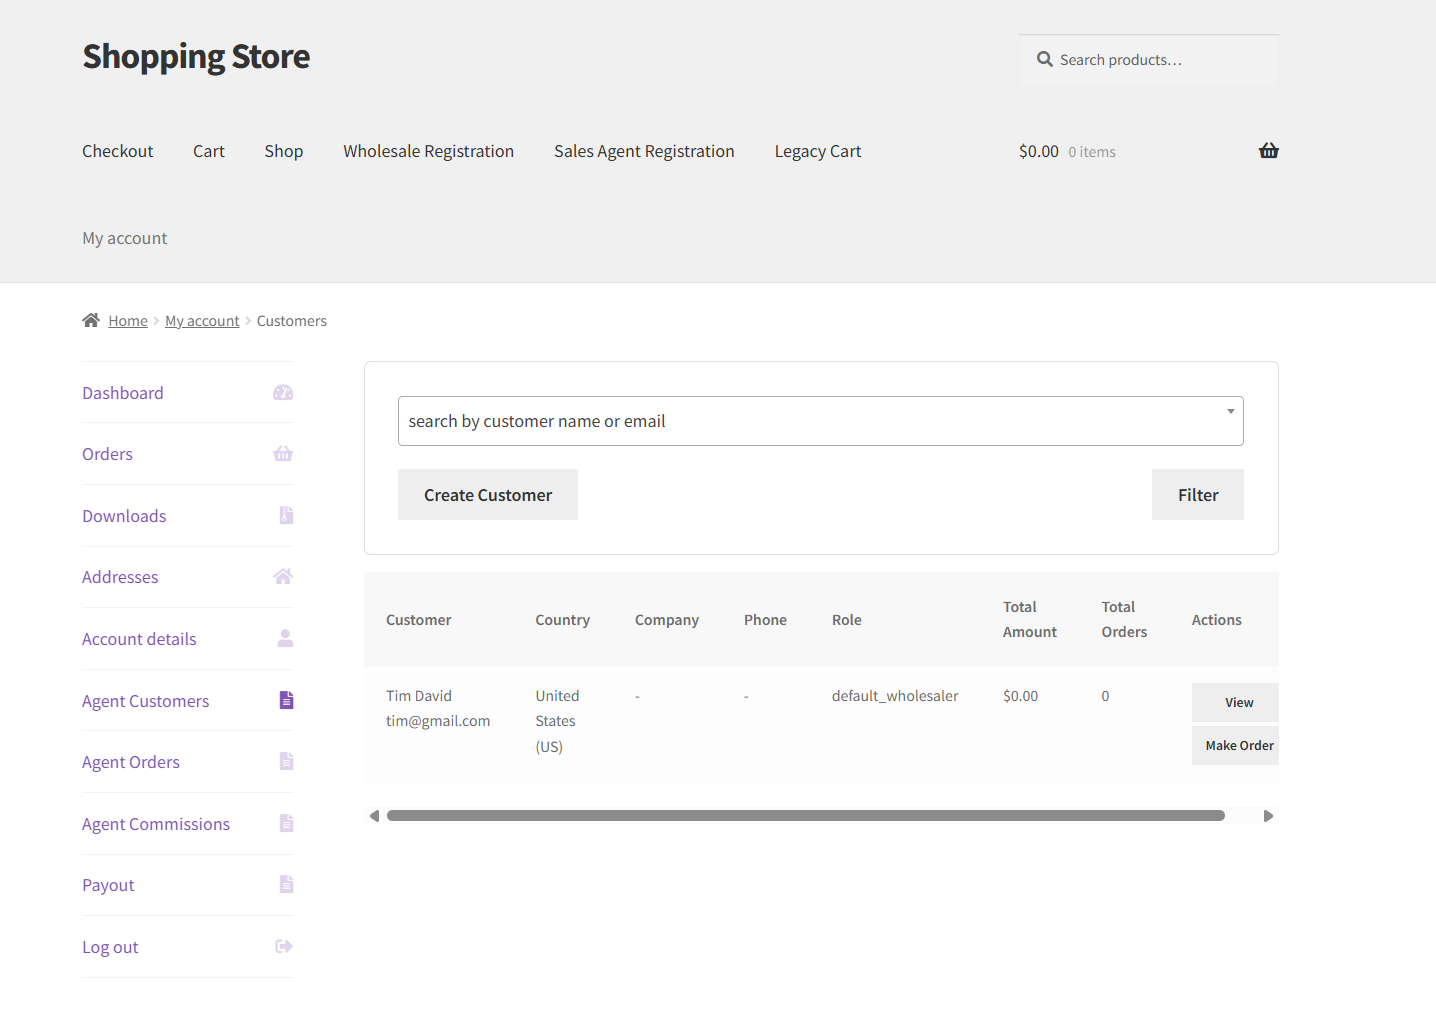Focus the Search products field
This screenshot has height=1030, width=1436.
(1149, 60)
